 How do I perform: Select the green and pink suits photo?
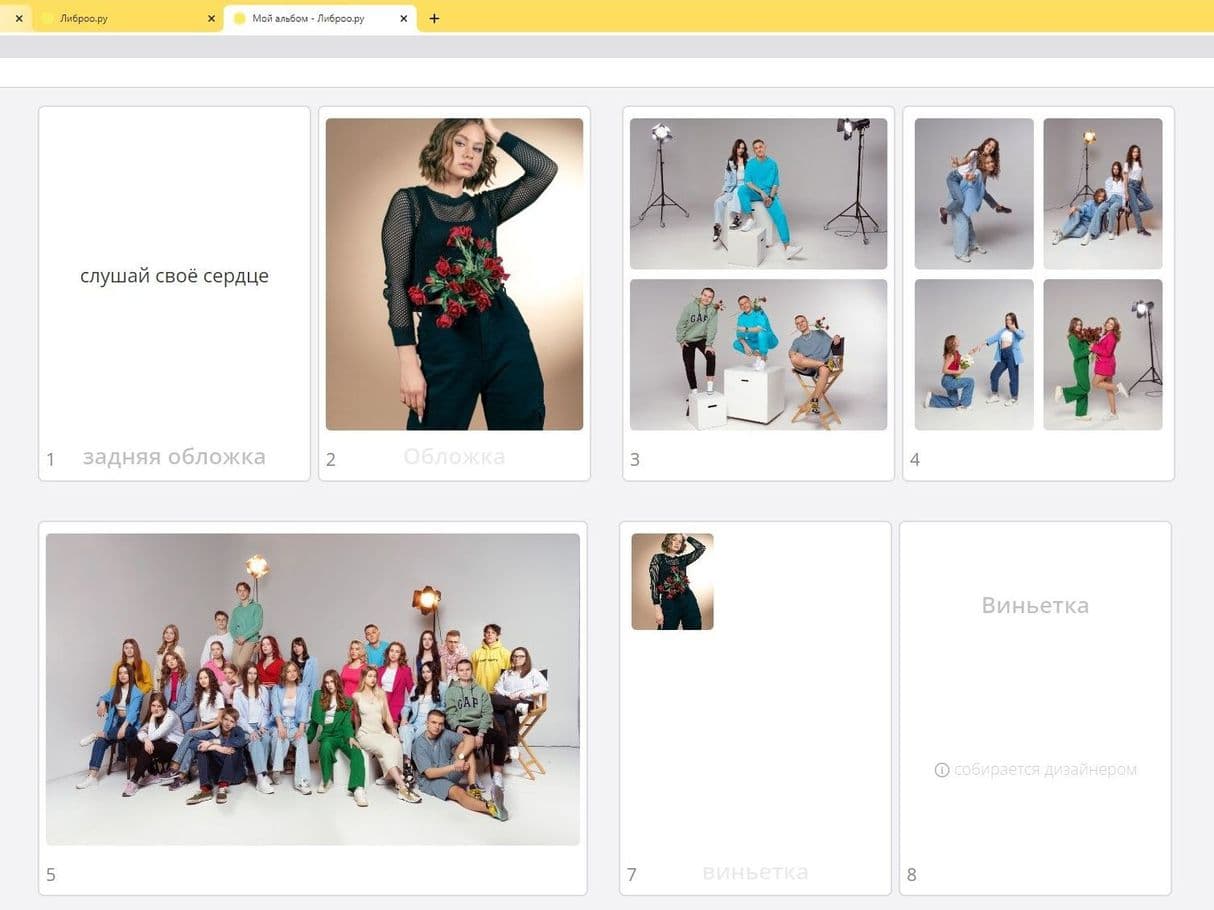1102,354
